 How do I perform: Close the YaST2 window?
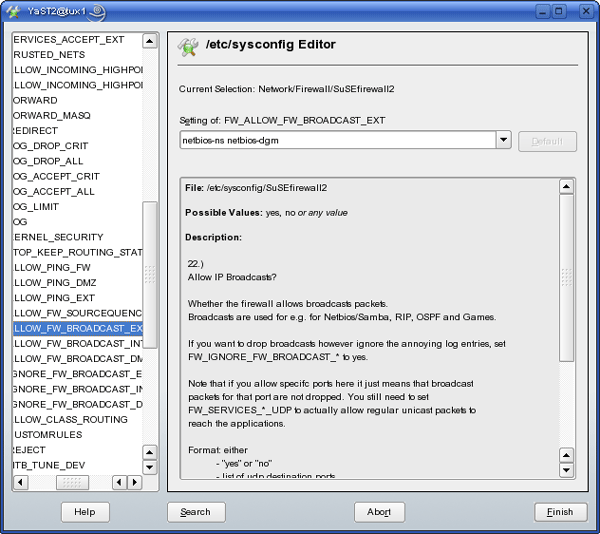[x=586, y=11]
